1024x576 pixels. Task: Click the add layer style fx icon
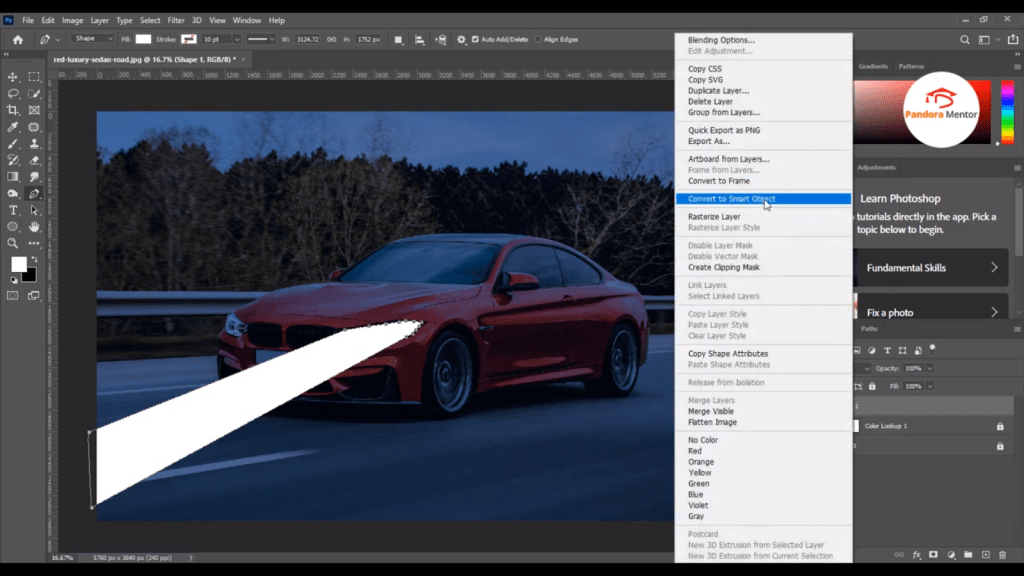(x=916, y=554)
